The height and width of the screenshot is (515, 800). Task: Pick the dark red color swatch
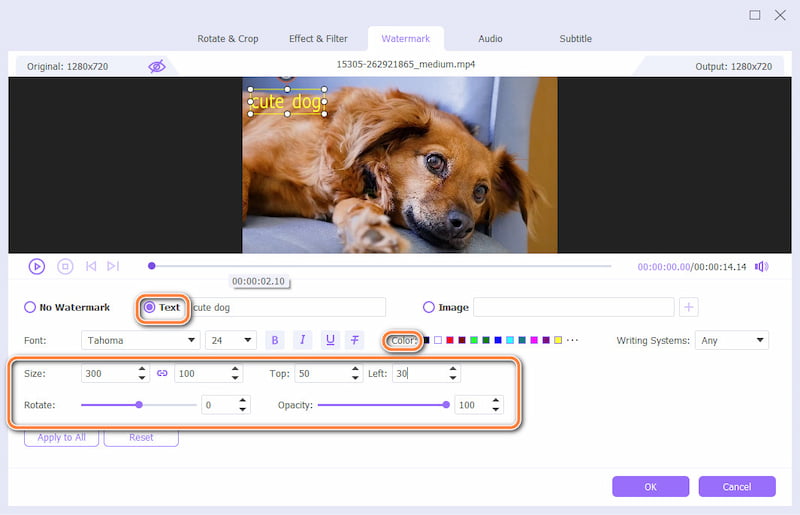pos(462,340)
